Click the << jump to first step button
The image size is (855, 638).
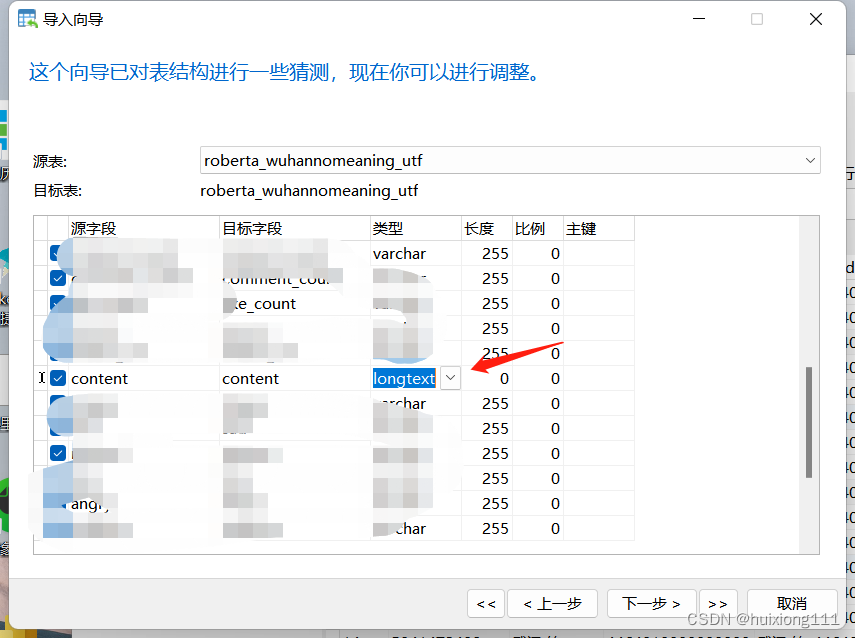486,603
